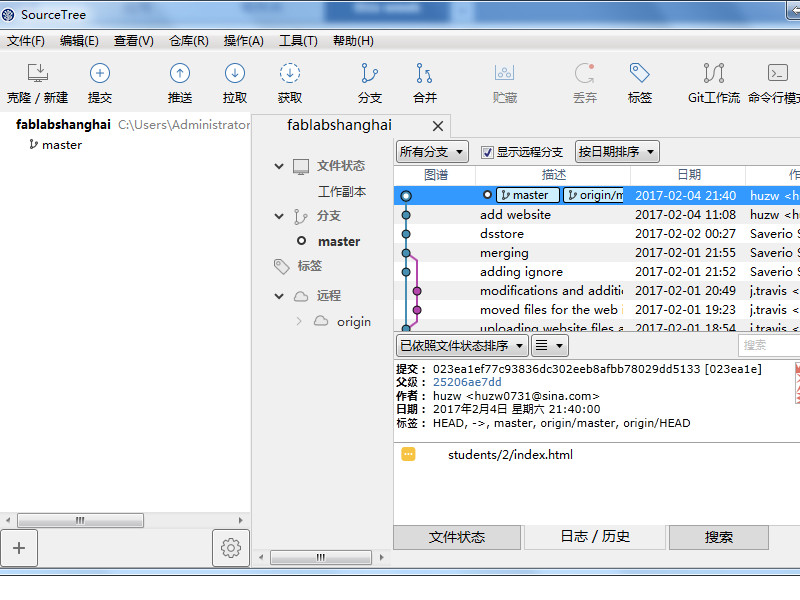Open the 文件(F) menu
Image resolution: width=800 pixels, height=600 pixels.
[x=26, y=41]
